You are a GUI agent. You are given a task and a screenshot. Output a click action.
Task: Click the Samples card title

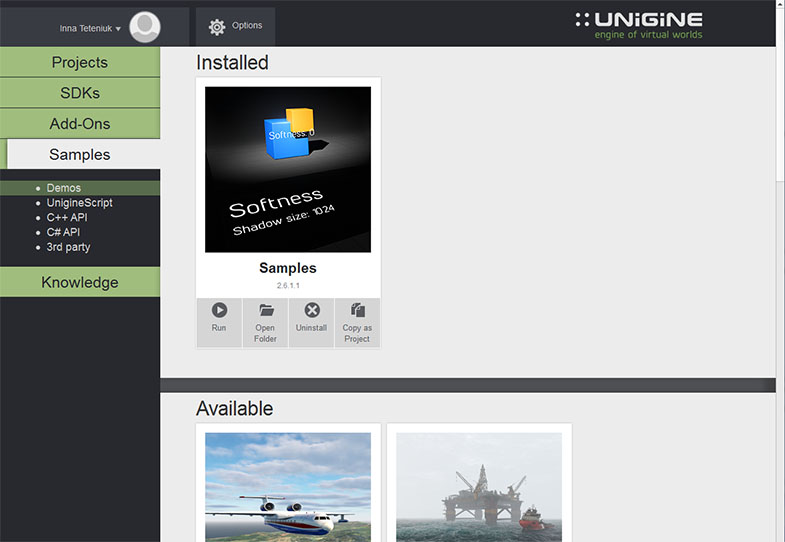point(288,268)
